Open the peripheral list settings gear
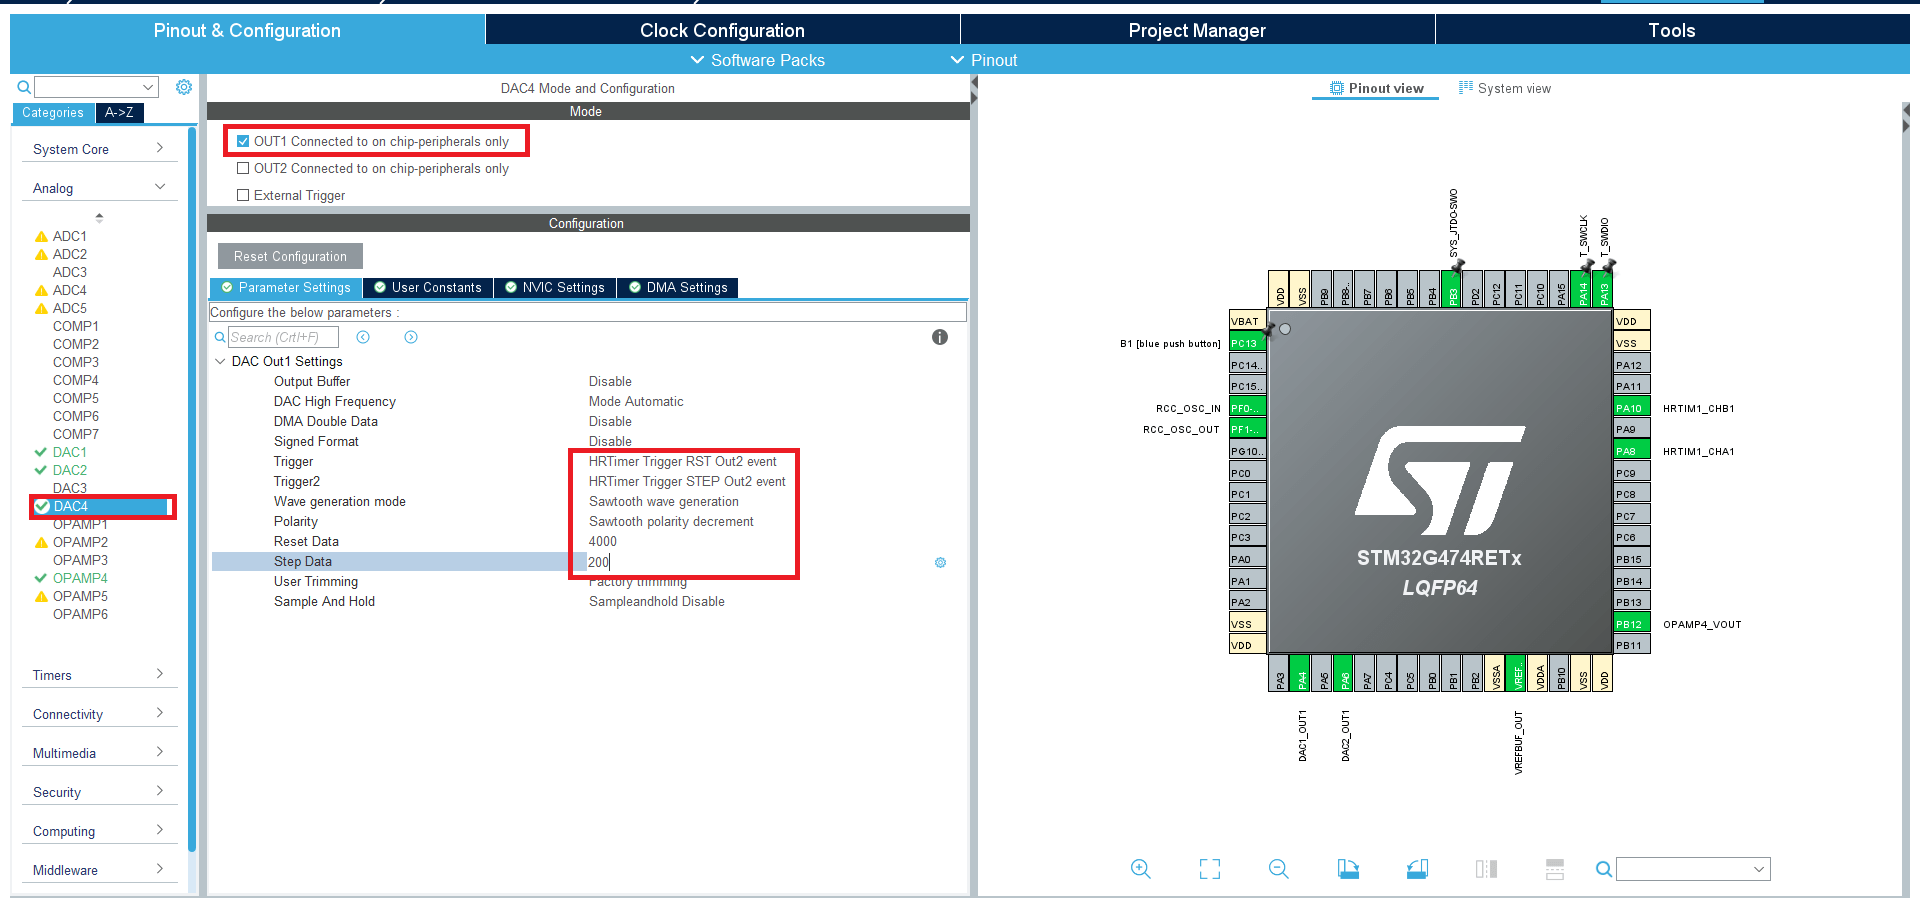 [x=184, y=87]
